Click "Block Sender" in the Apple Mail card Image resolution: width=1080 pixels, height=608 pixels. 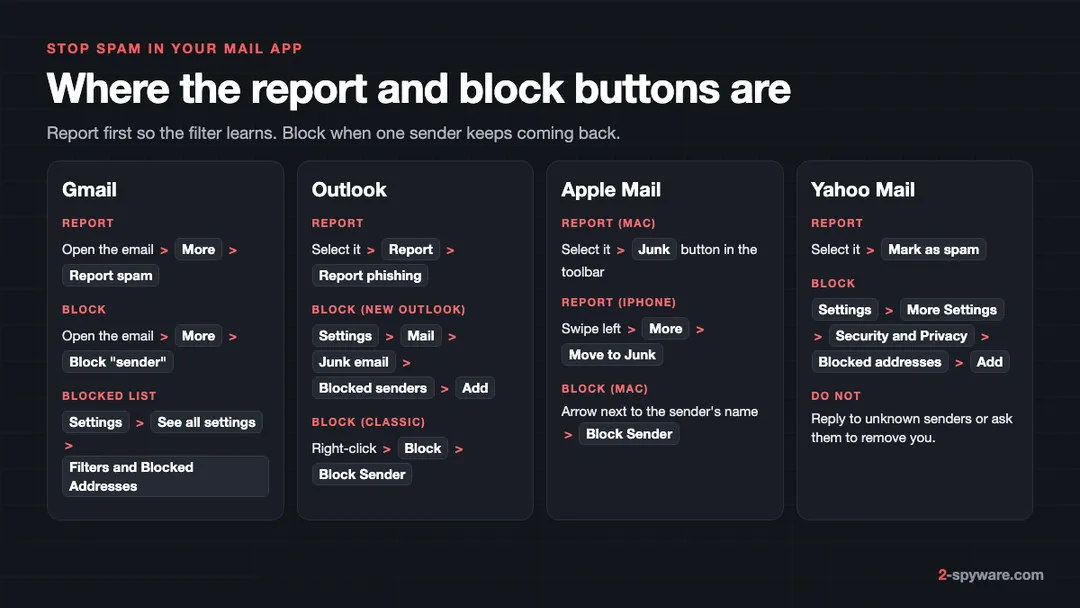tap(629, 434)
